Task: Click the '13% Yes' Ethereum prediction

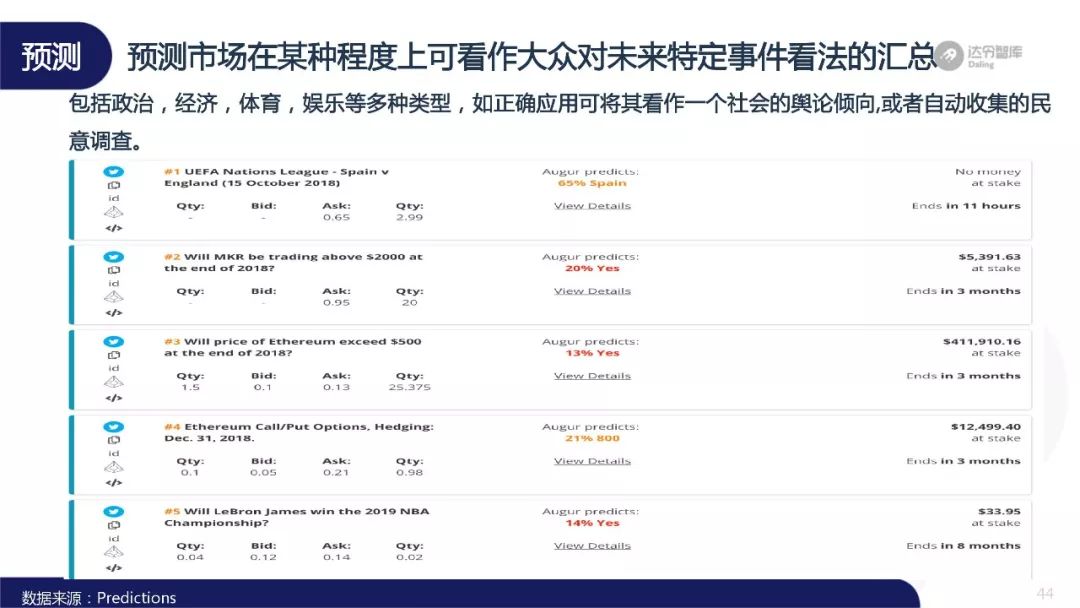Action: [592, 353]
